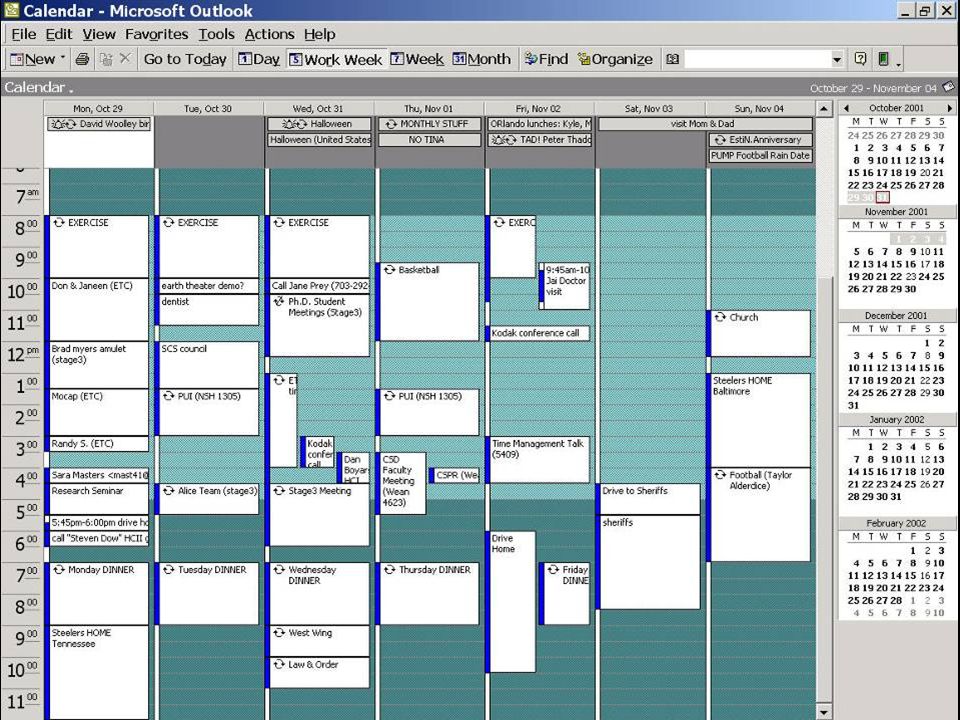Select the dentist appointment on Tuesday

point(208,309)
